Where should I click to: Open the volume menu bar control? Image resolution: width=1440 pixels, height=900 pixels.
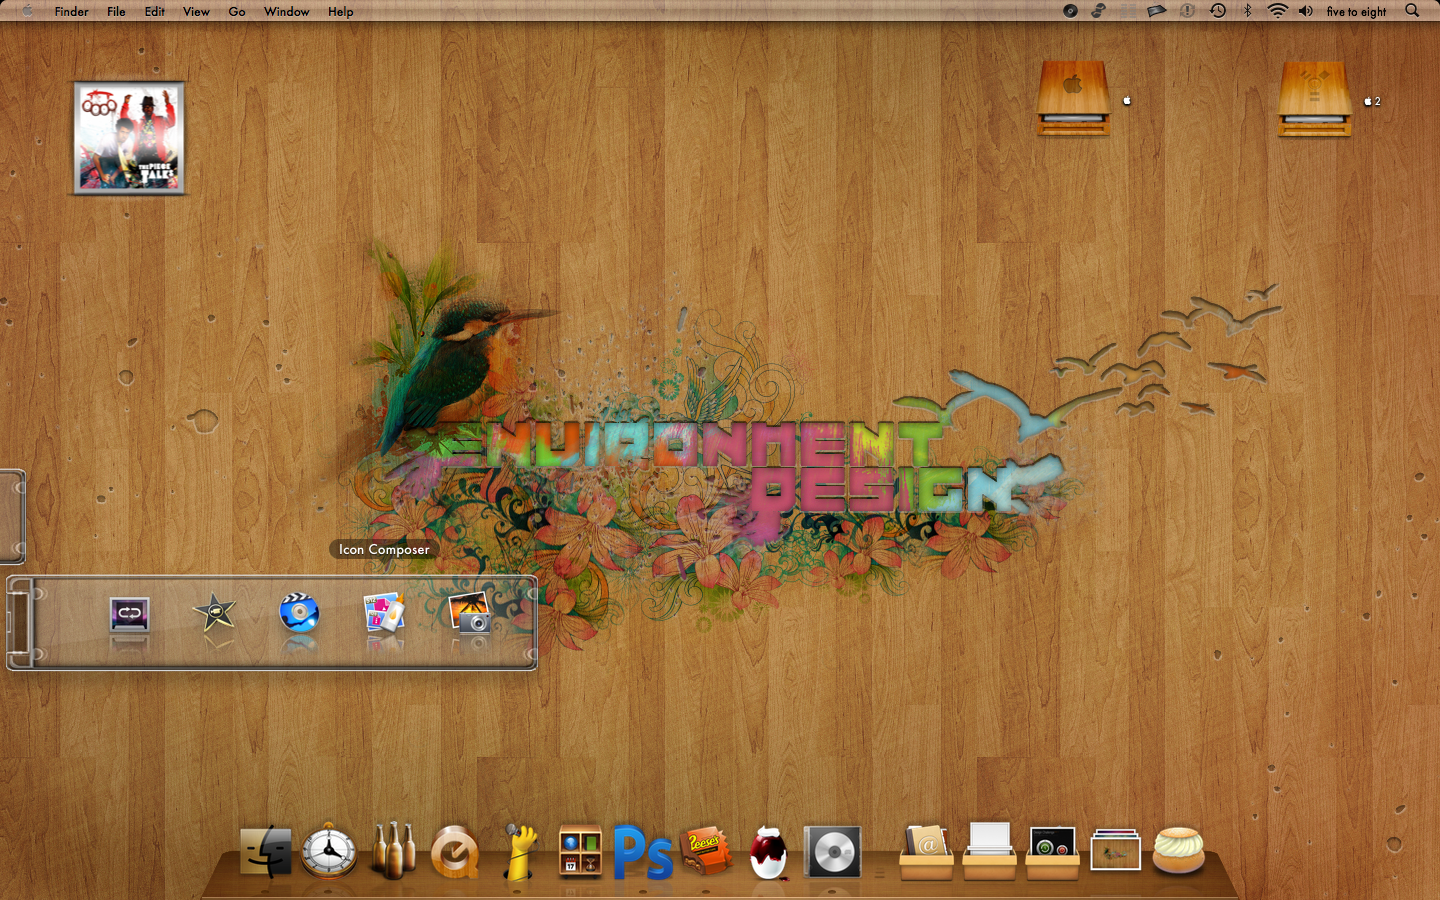pyautogui.click(x=1305, y=11)
